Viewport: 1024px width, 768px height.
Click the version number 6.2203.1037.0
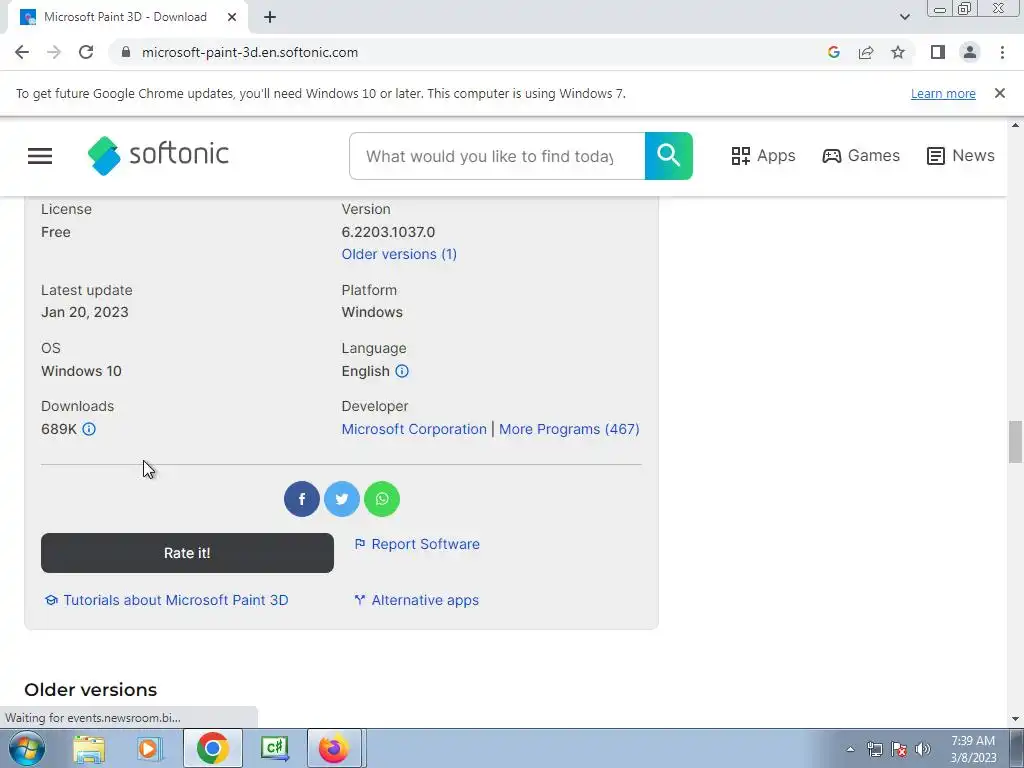(388, 232)
